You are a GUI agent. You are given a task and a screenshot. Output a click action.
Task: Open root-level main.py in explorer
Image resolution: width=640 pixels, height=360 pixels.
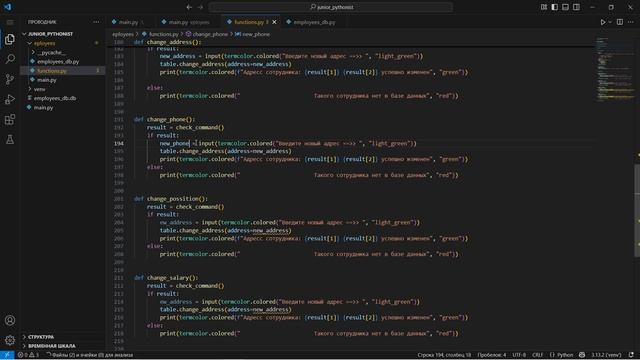pos(43,108)
